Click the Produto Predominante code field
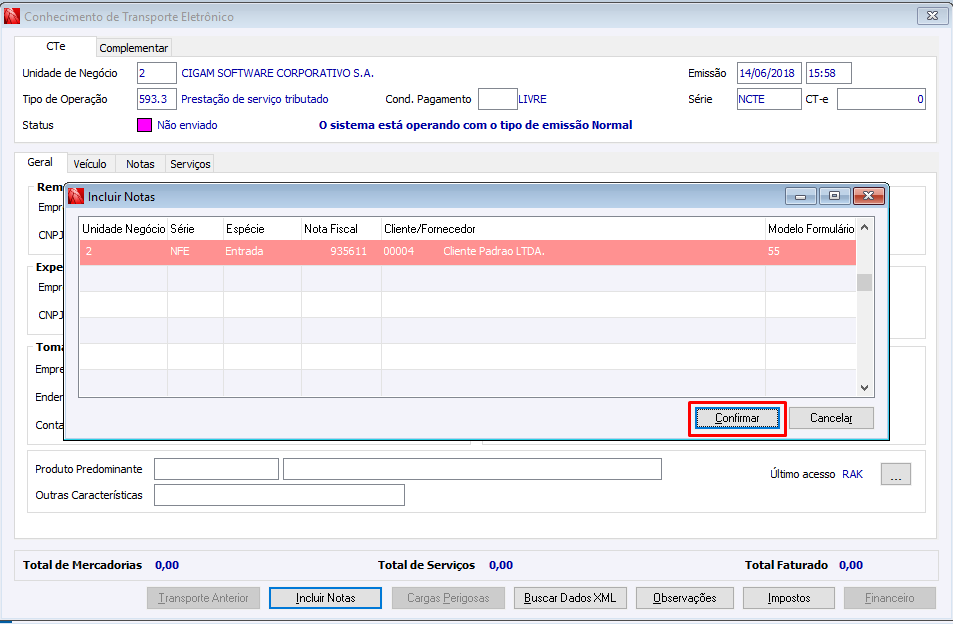The width and height of the screenshot is (953, 624). pyautogui.click(x=216, y=469)
